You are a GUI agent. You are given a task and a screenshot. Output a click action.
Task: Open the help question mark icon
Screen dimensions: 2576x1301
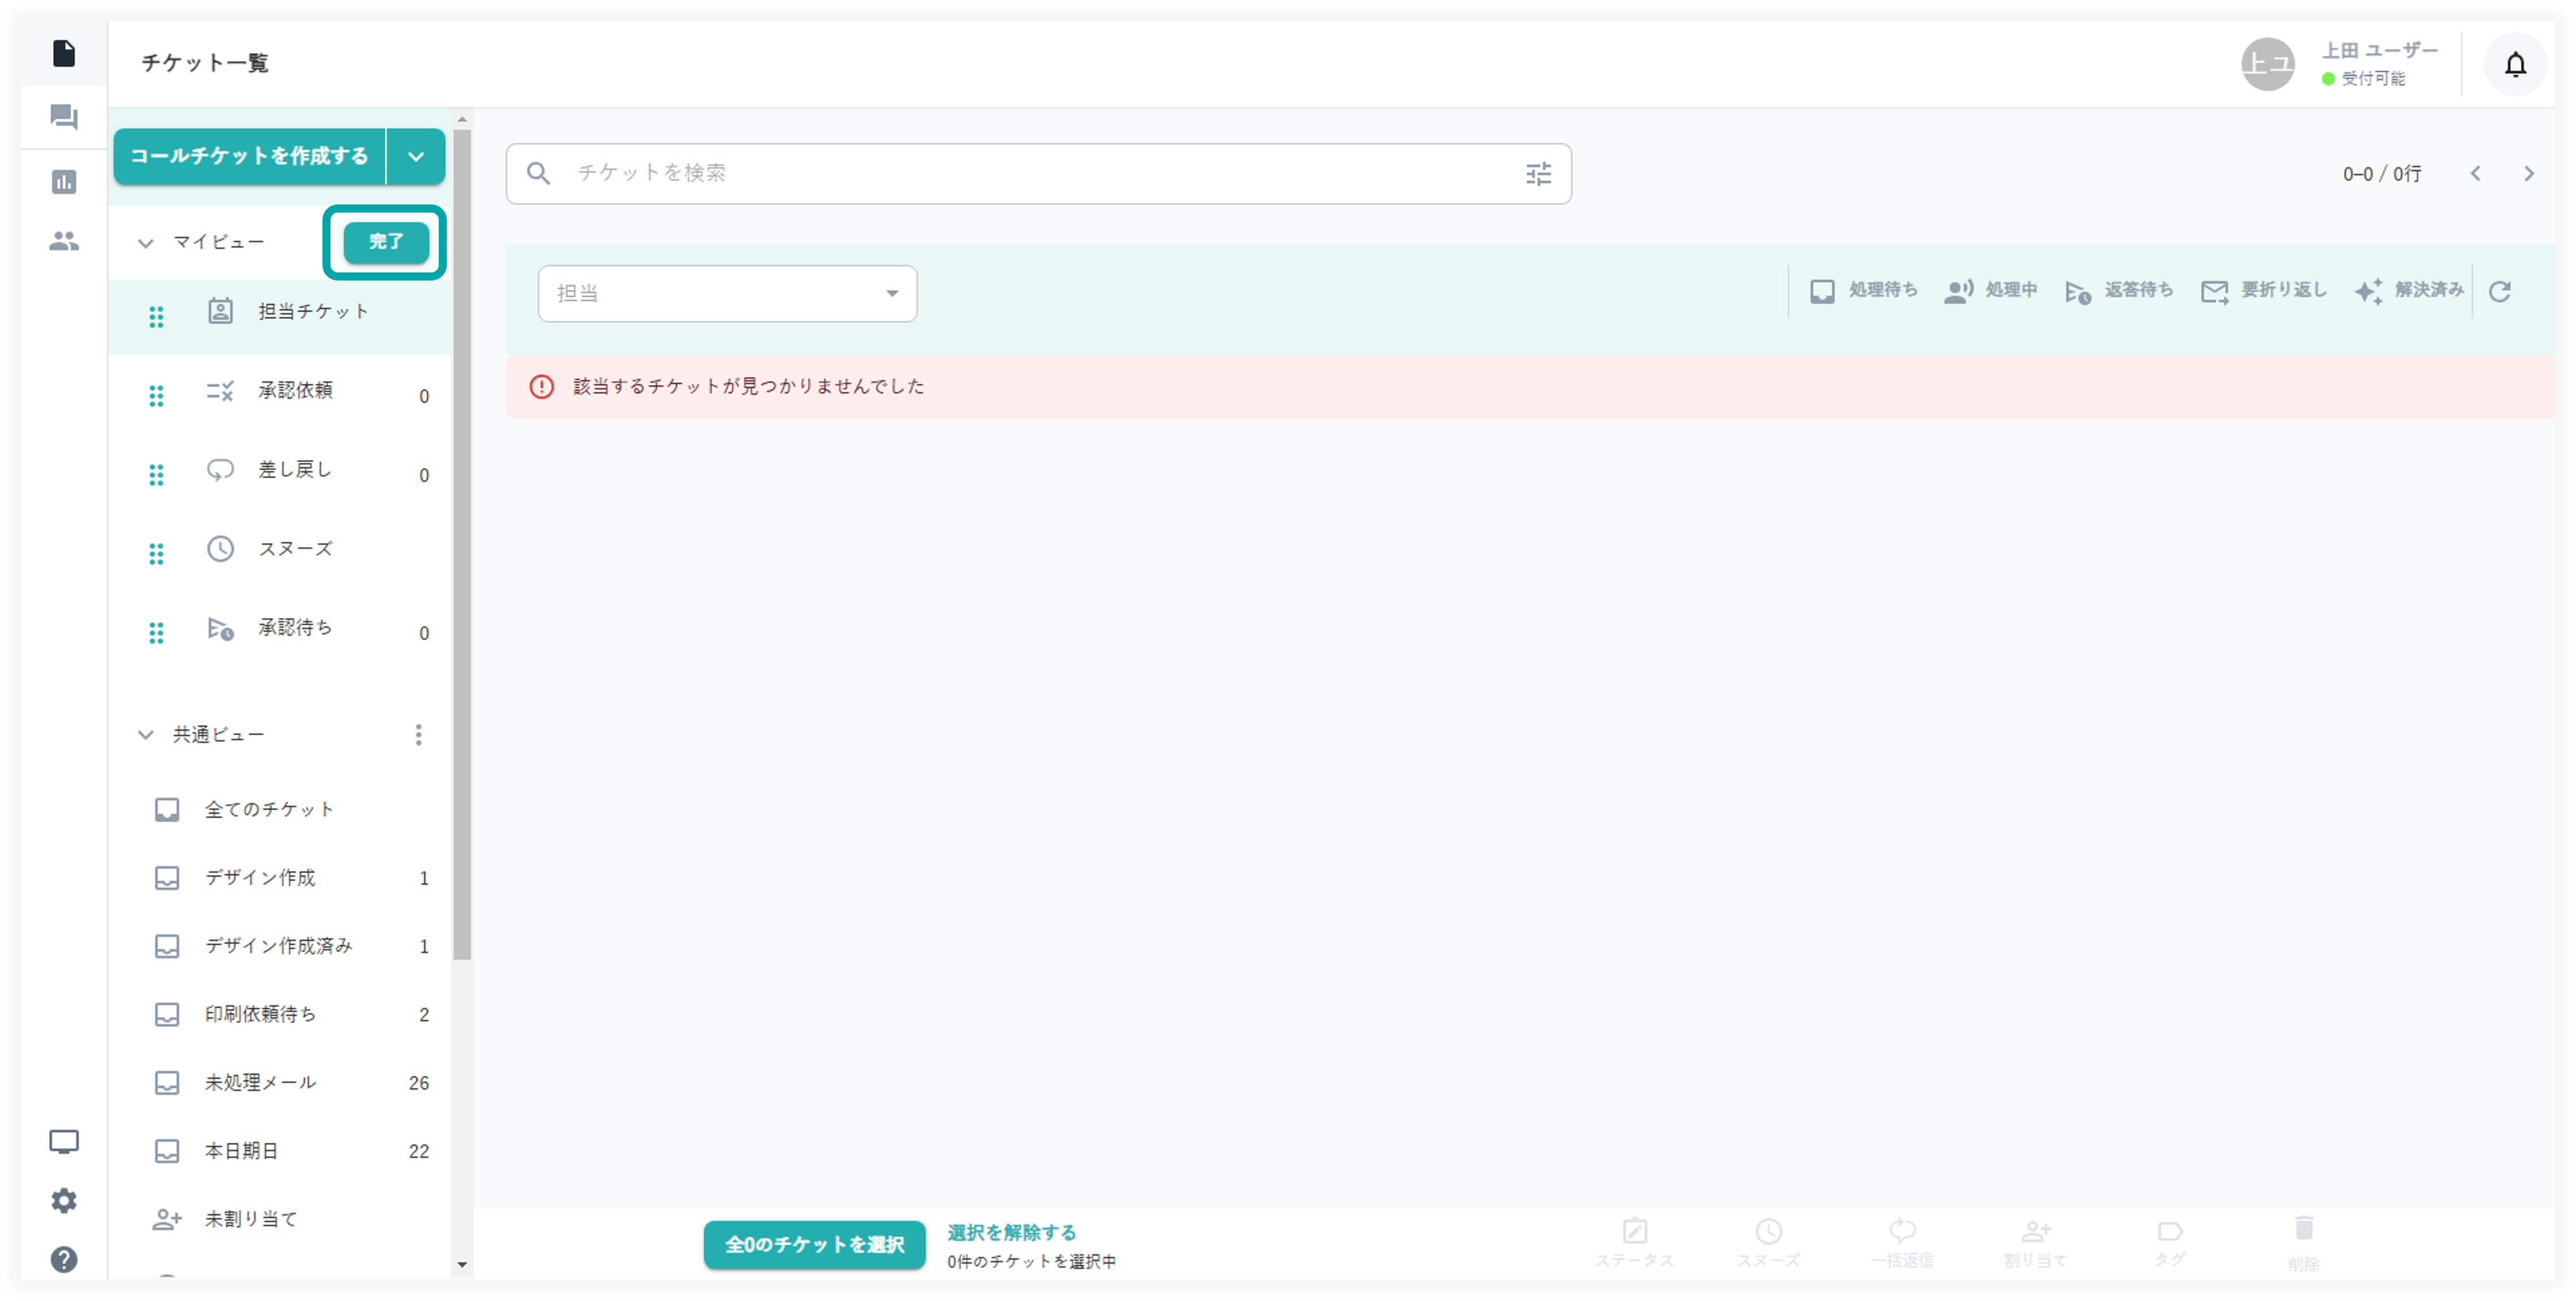pyautogui.click(x=64, y=1259)
